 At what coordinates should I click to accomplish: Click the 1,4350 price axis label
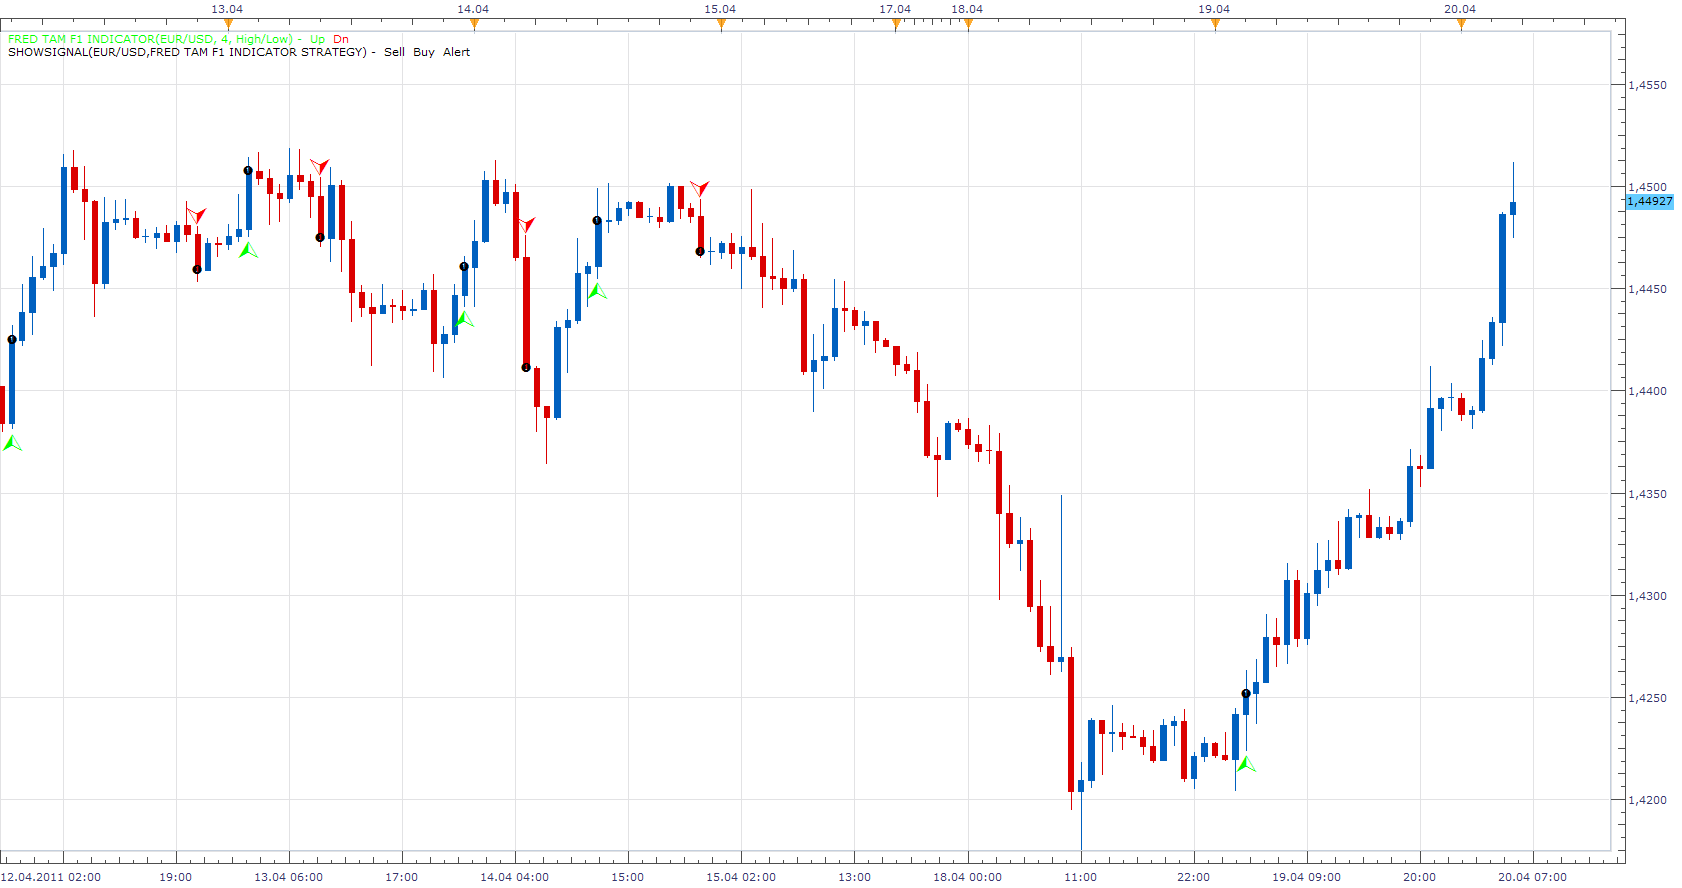(x=1647, y=494)
